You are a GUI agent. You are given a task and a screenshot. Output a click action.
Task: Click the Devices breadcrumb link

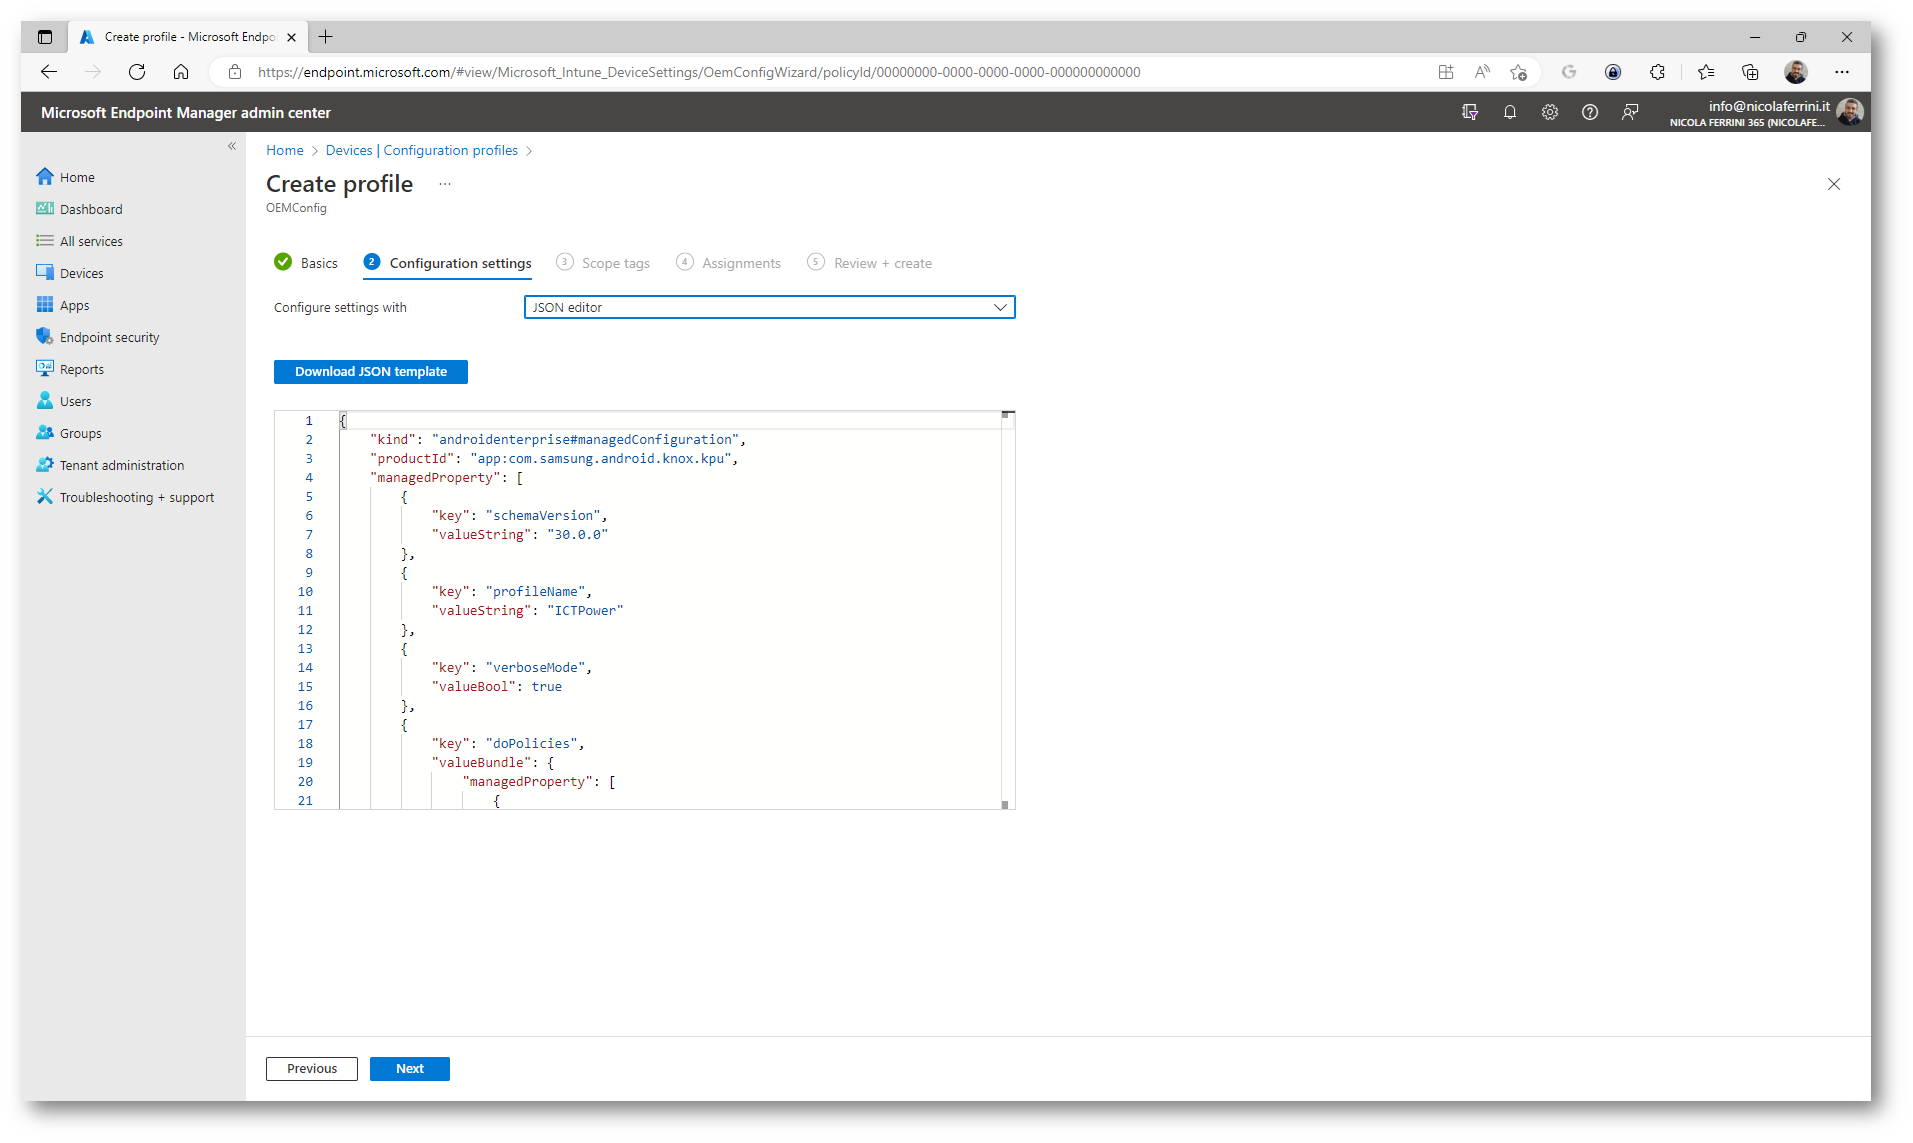349,150
